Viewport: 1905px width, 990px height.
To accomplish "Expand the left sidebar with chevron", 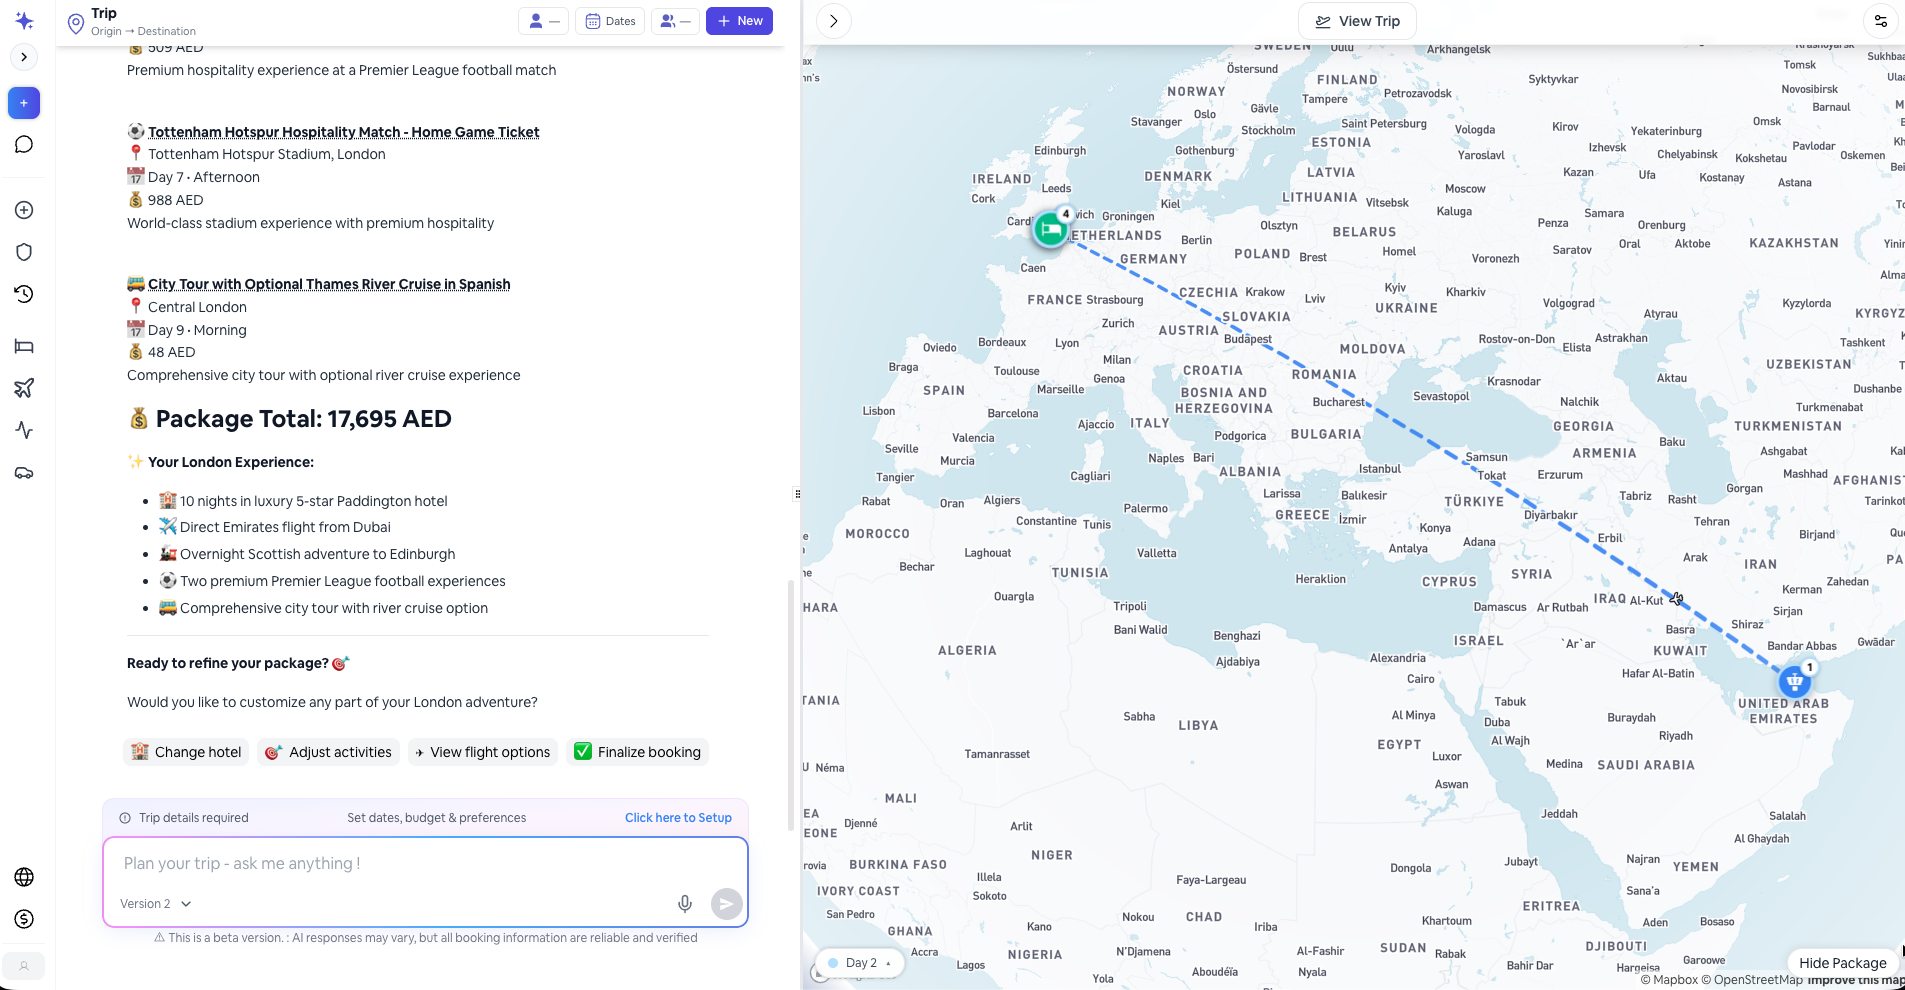I will tap(24, 57).
